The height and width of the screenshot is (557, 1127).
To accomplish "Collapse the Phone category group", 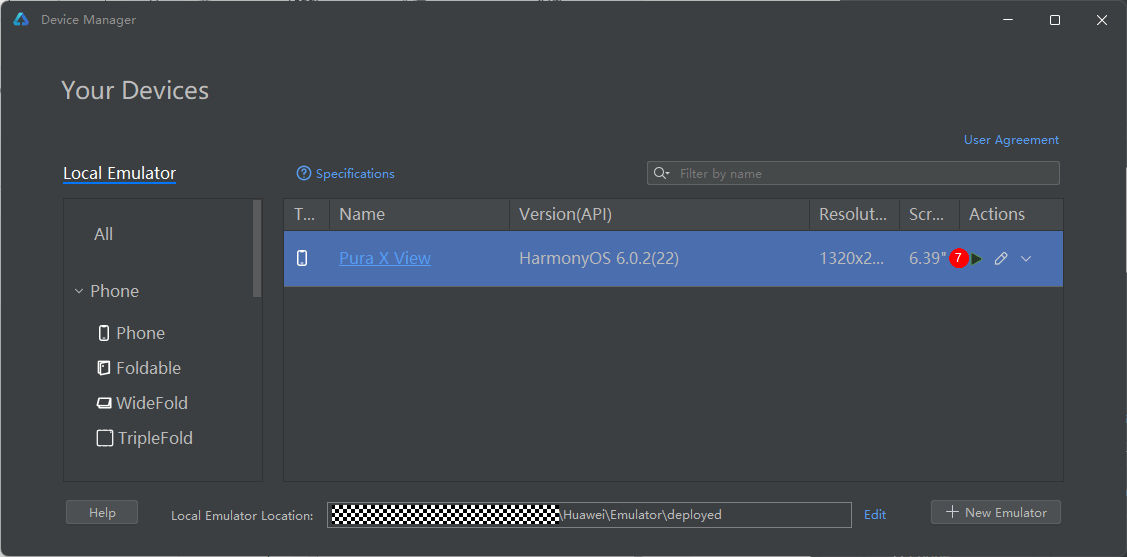I will tap(78, 291).
